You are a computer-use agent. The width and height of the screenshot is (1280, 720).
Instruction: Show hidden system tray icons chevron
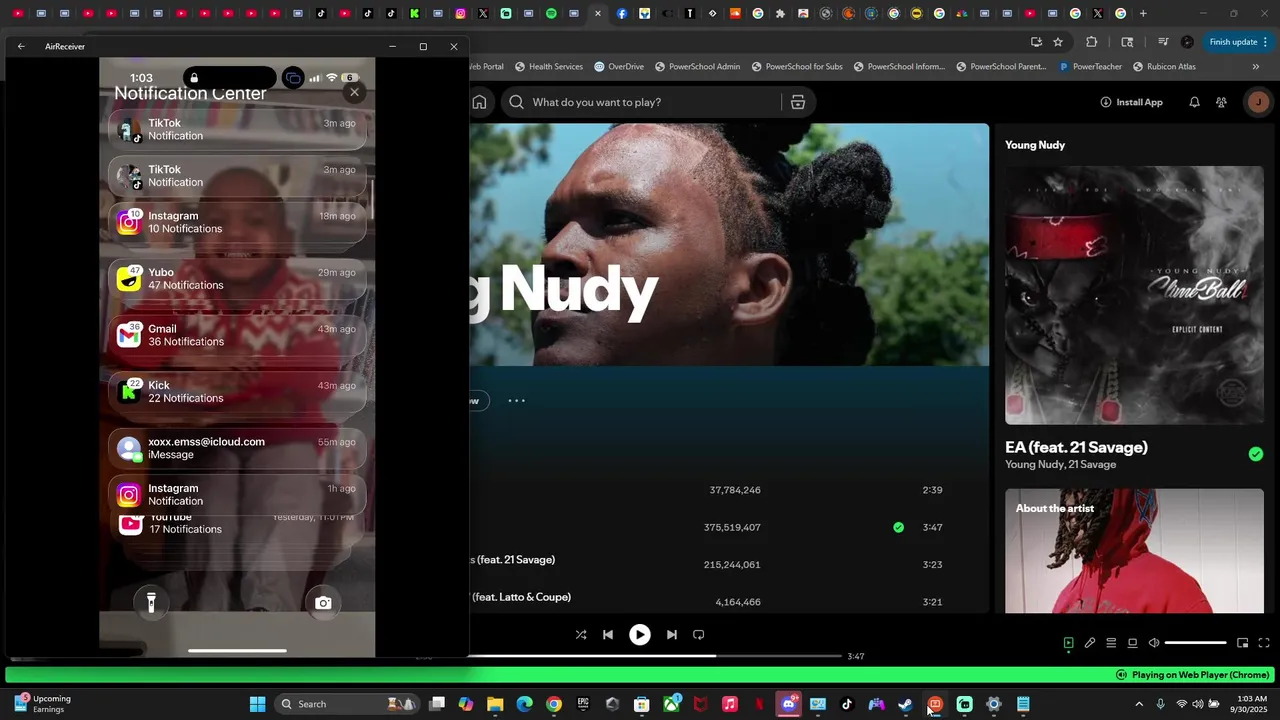[x=1138, y=704]
